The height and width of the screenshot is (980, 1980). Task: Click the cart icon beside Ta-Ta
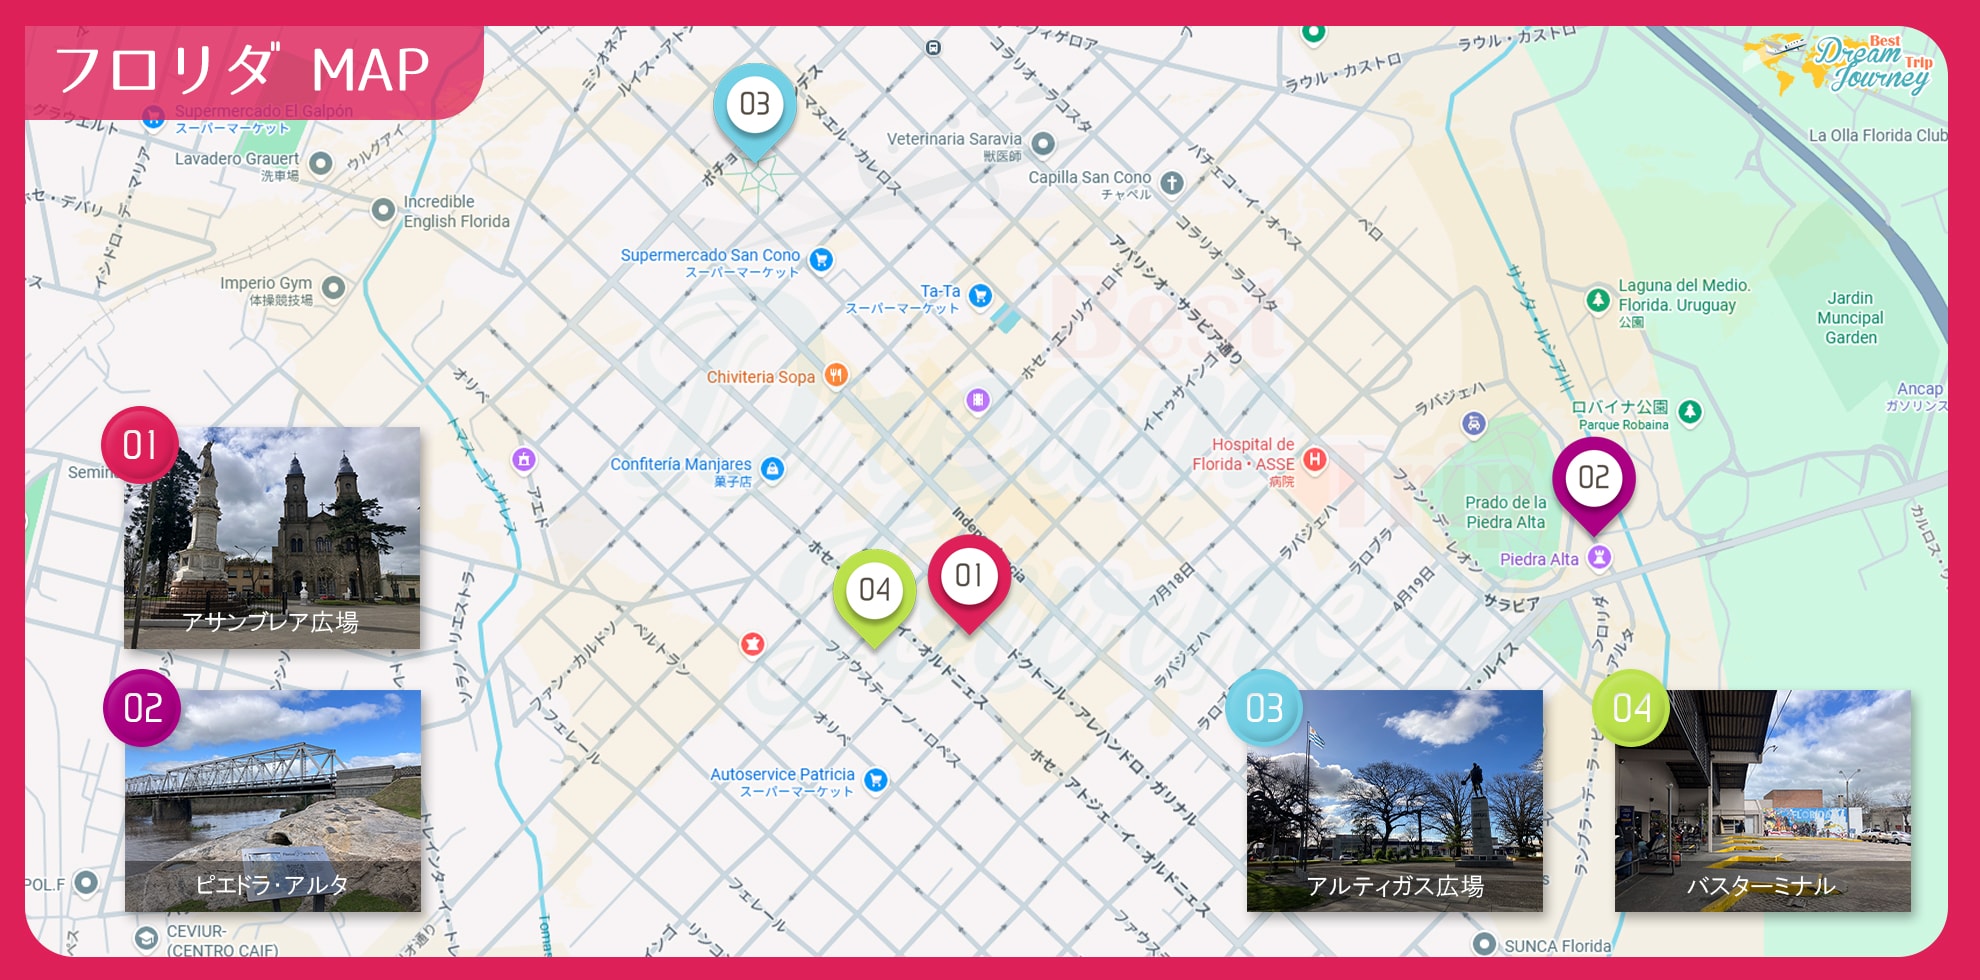[x=981, y=295]
